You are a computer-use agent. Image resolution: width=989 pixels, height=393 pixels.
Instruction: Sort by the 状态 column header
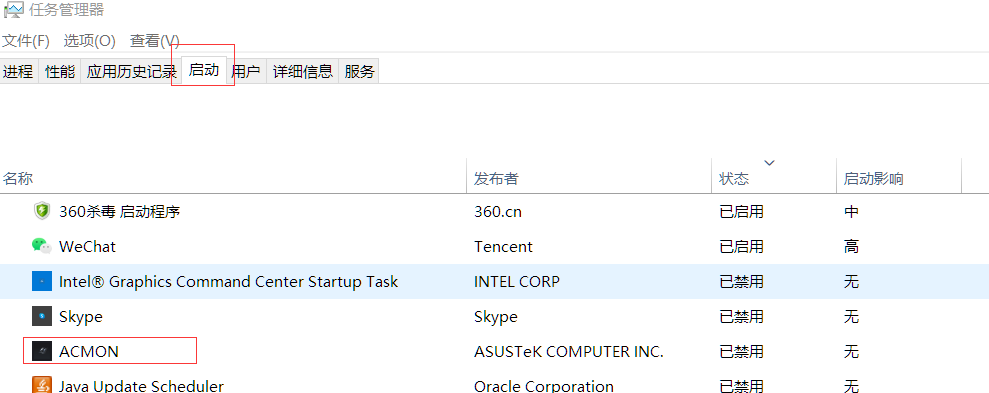coord(774,179)
